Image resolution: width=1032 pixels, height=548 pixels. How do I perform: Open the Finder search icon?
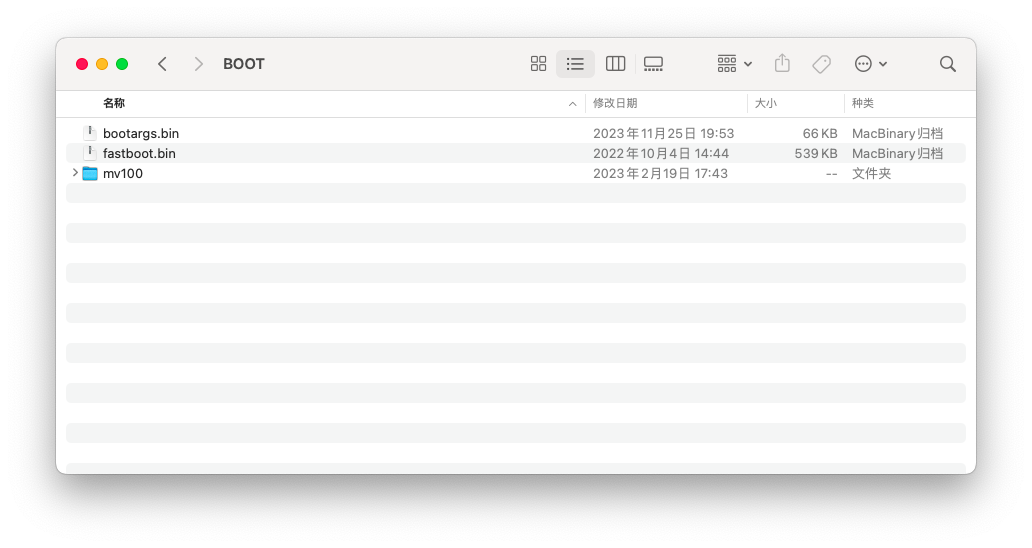947,64
